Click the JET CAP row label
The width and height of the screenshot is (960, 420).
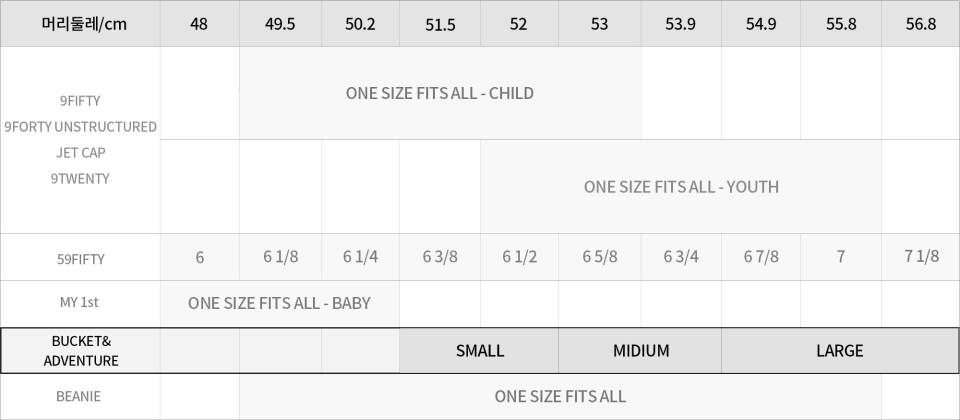pos(80,153)
